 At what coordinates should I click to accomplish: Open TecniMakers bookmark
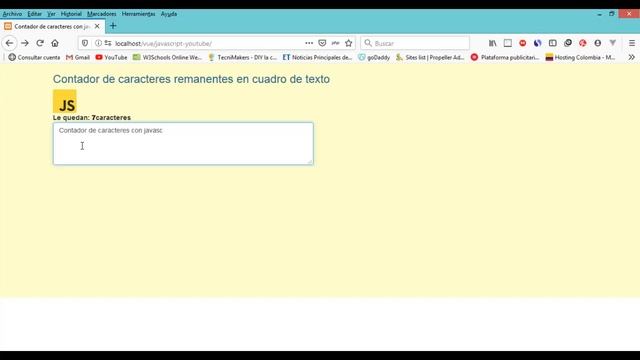pyautogui.click(x=242, y=57)
